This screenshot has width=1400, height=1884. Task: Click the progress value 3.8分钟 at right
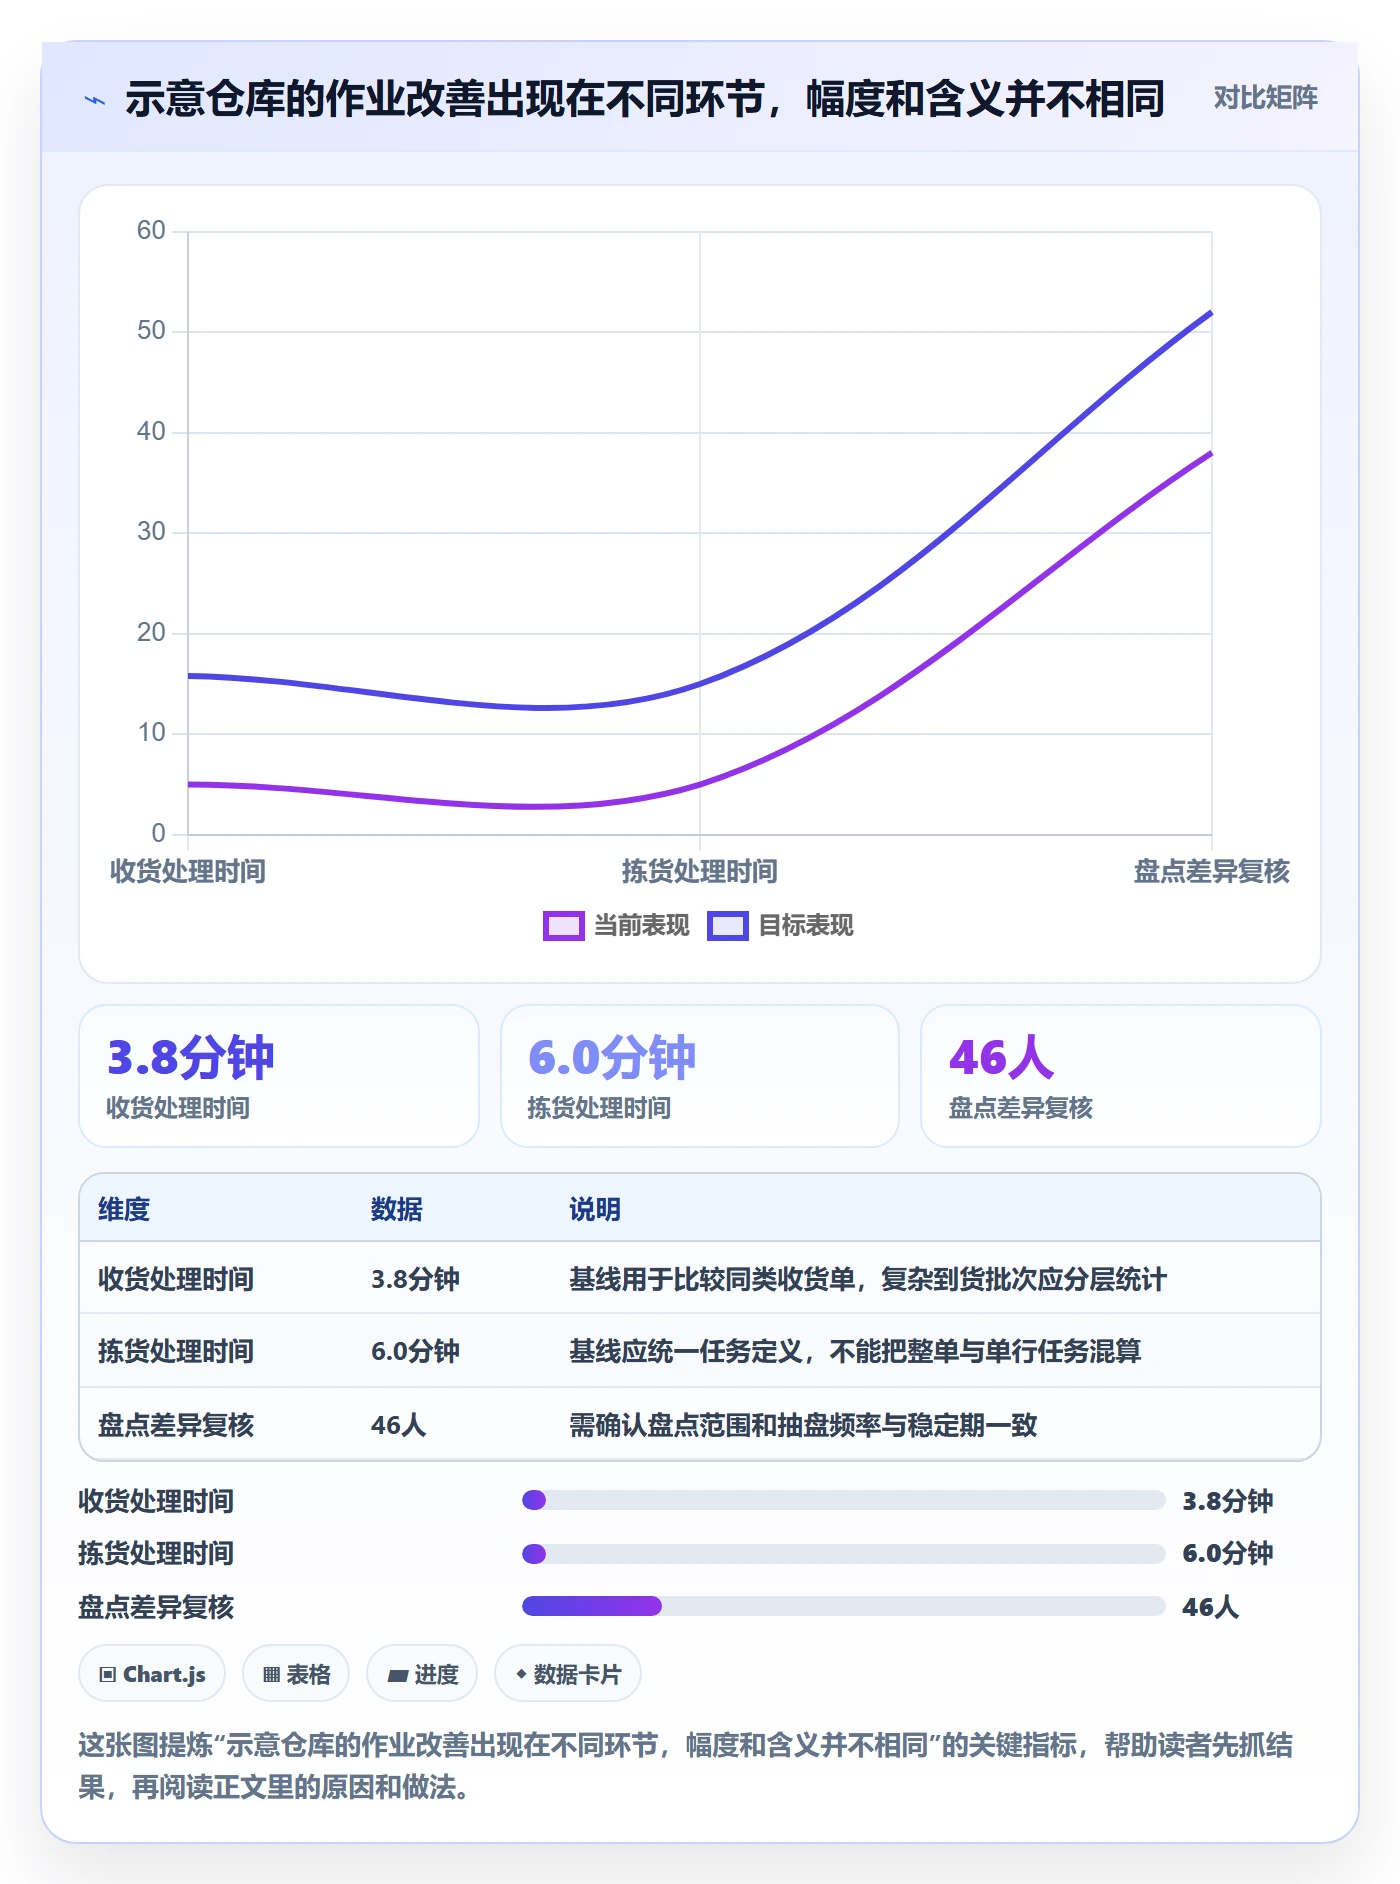[x=1227, y=1501]
